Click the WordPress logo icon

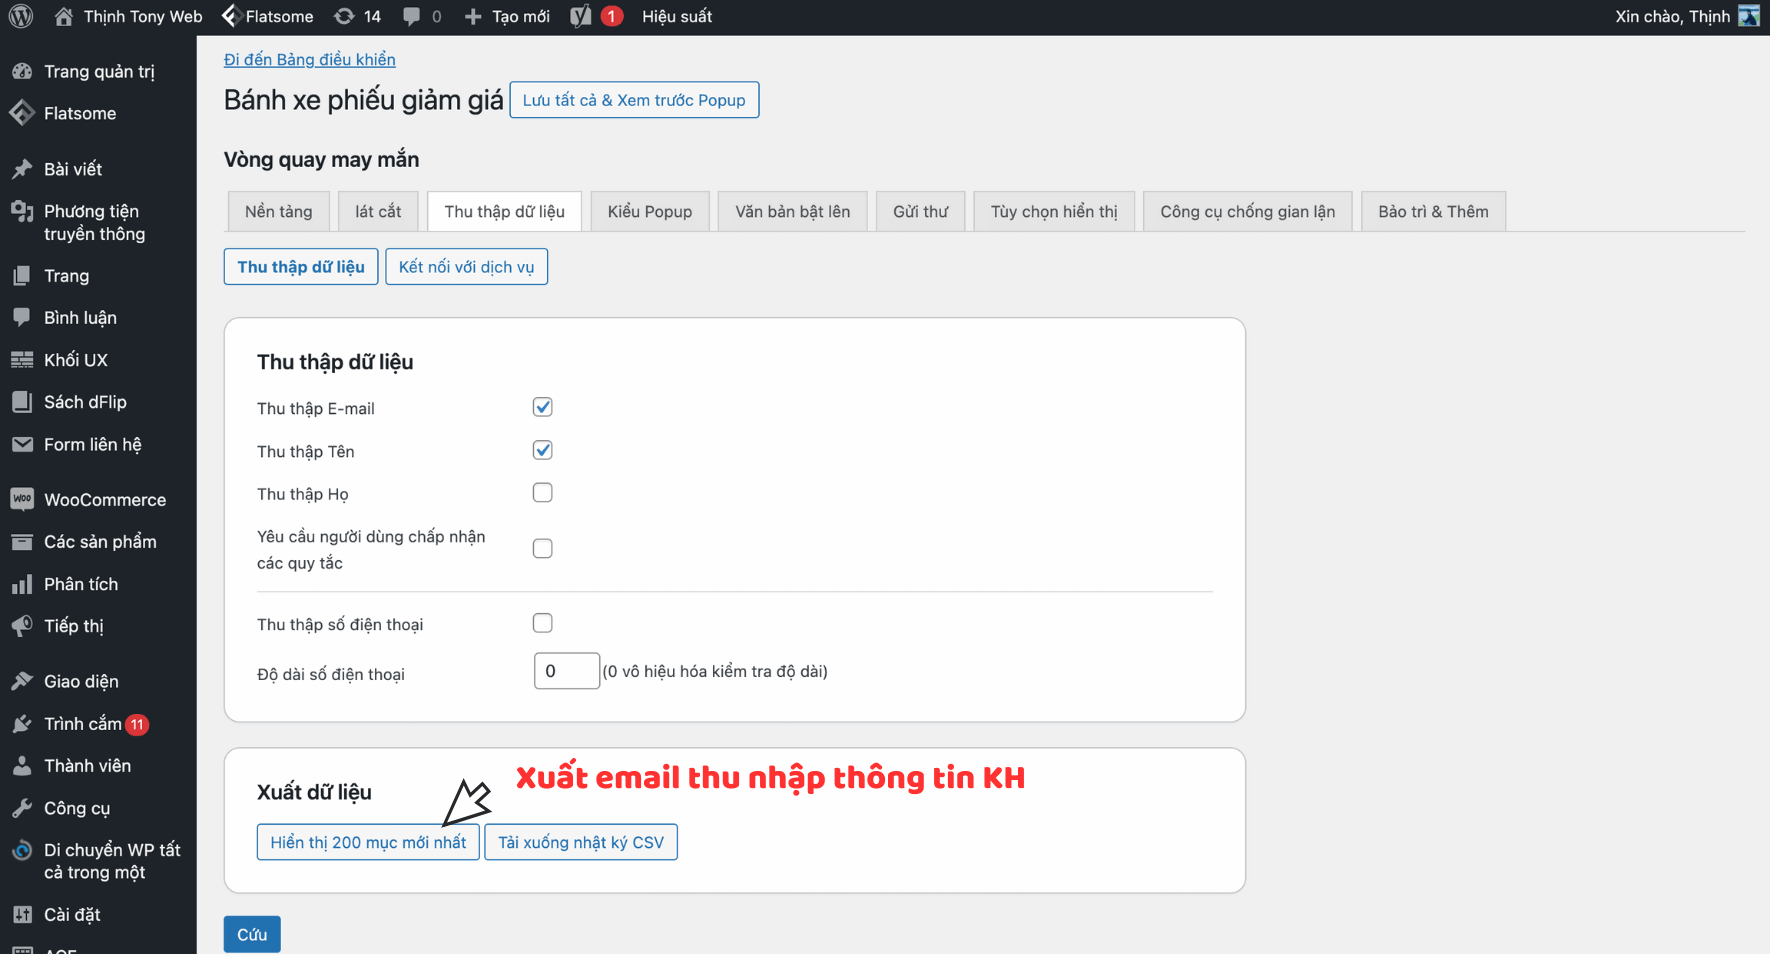coord(21,17)
